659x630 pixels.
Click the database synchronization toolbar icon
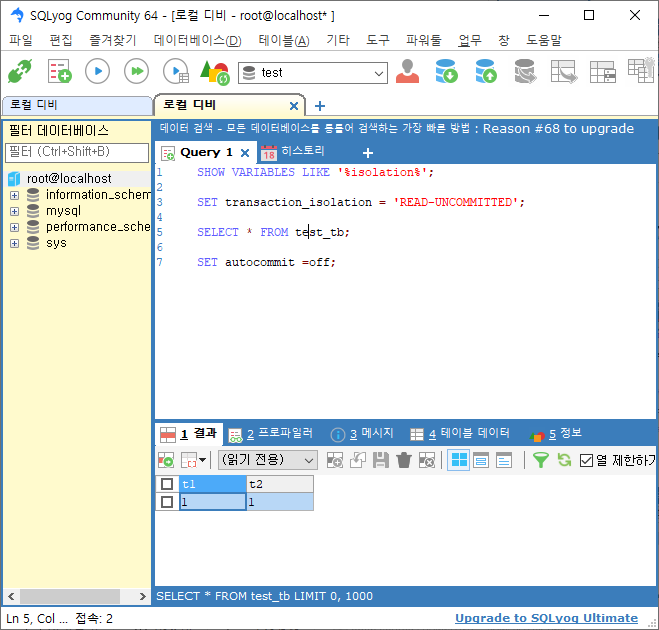(525, 71)
